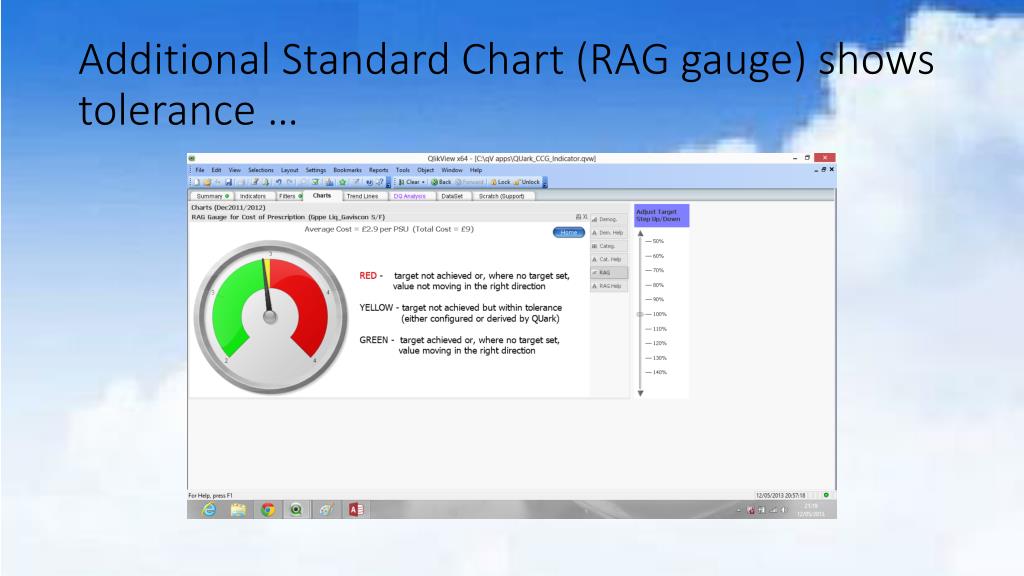Image resolution: width=1024 pixels, height=576 pixels.
Task: Open Internet Explorer from the taskbar
Action: pos(208,509)
